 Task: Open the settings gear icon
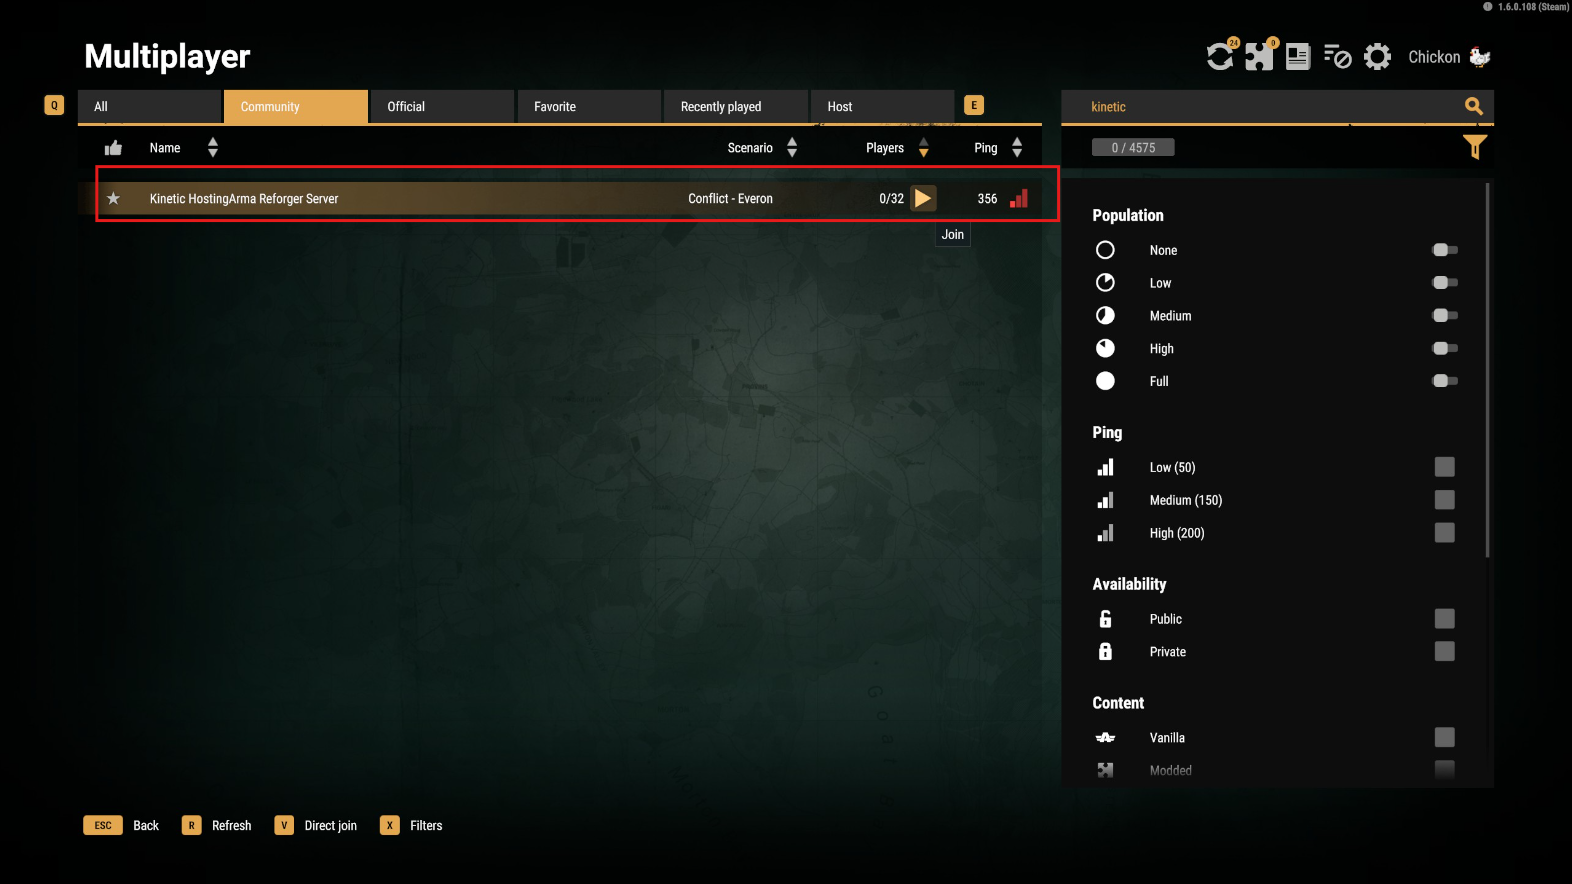[x=1377, y=57]
